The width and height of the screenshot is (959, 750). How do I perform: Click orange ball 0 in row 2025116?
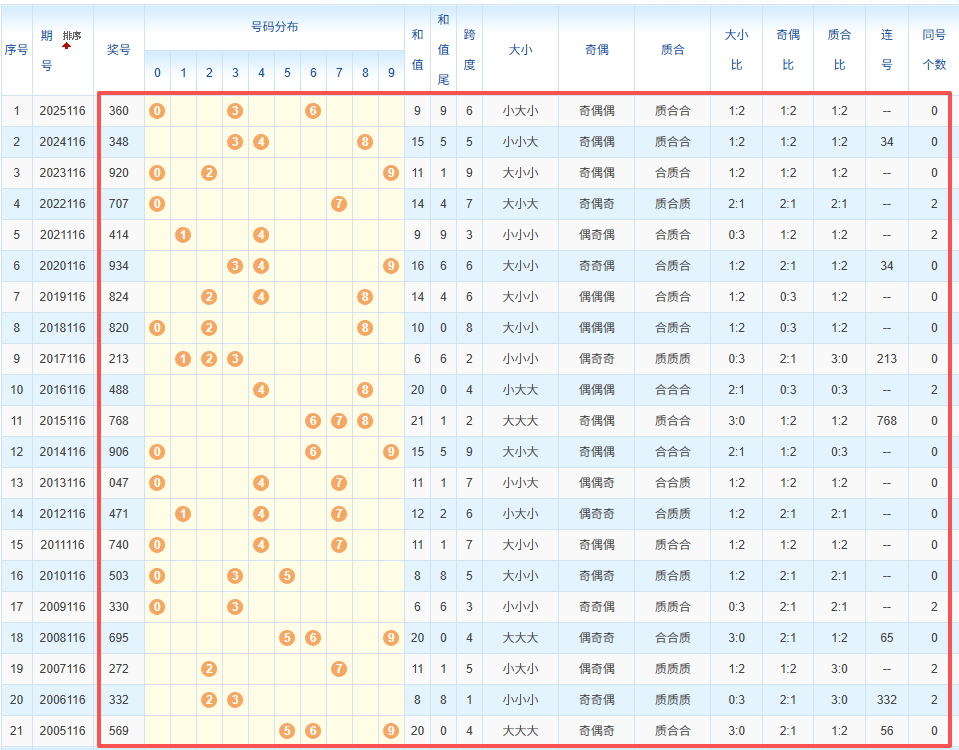click(x=157, y=111)
